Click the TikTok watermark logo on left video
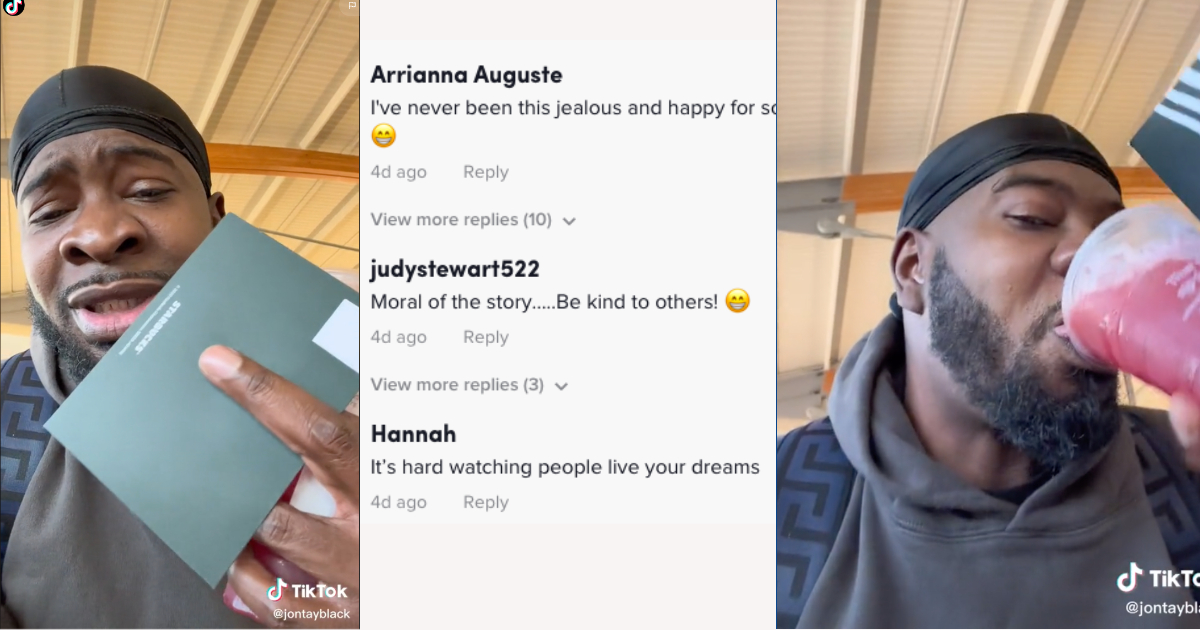The width and height of the screenshot is (1200, 630). 307,591
